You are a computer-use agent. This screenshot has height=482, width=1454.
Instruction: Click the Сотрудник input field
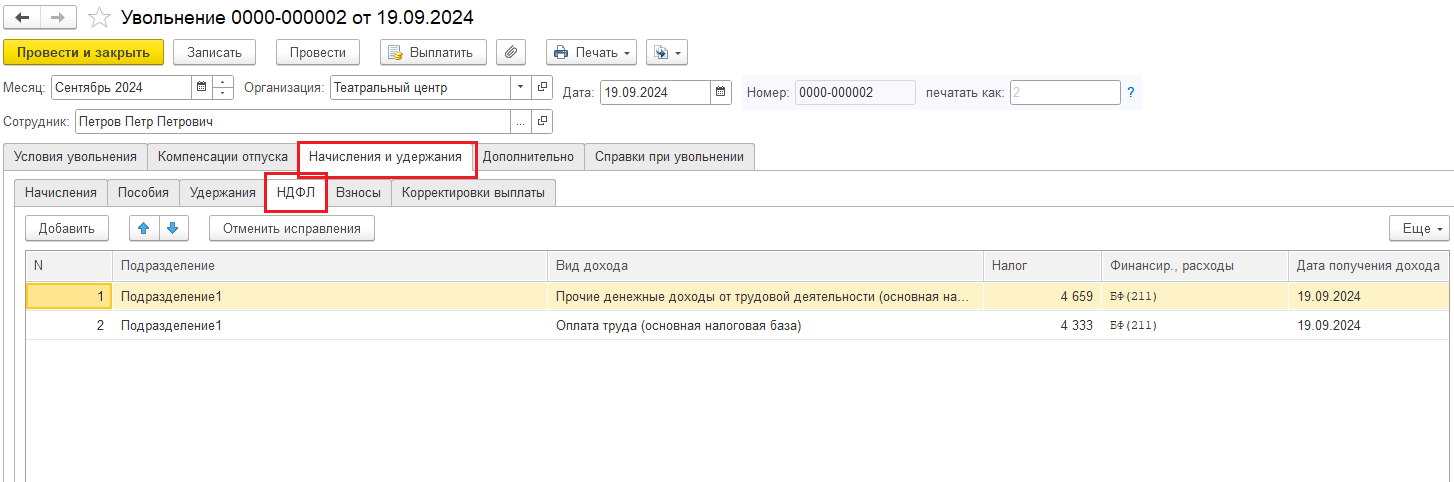coord(292,122)
